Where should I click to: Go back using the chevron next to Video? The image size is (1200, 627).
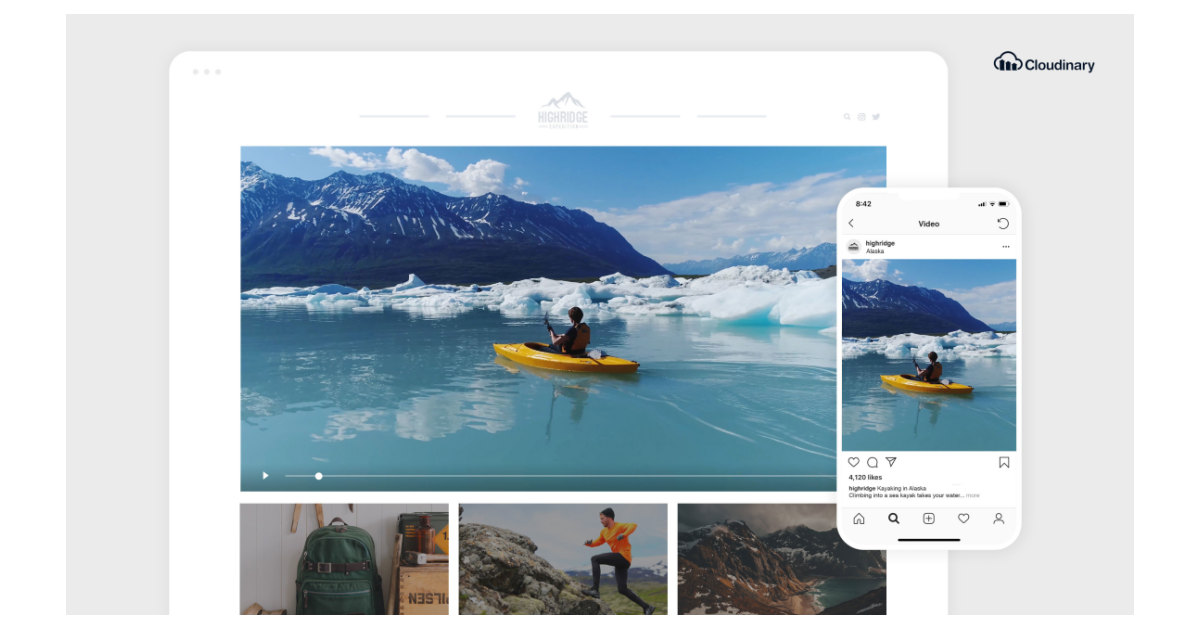pyautogui.click(x=851, y=223)
